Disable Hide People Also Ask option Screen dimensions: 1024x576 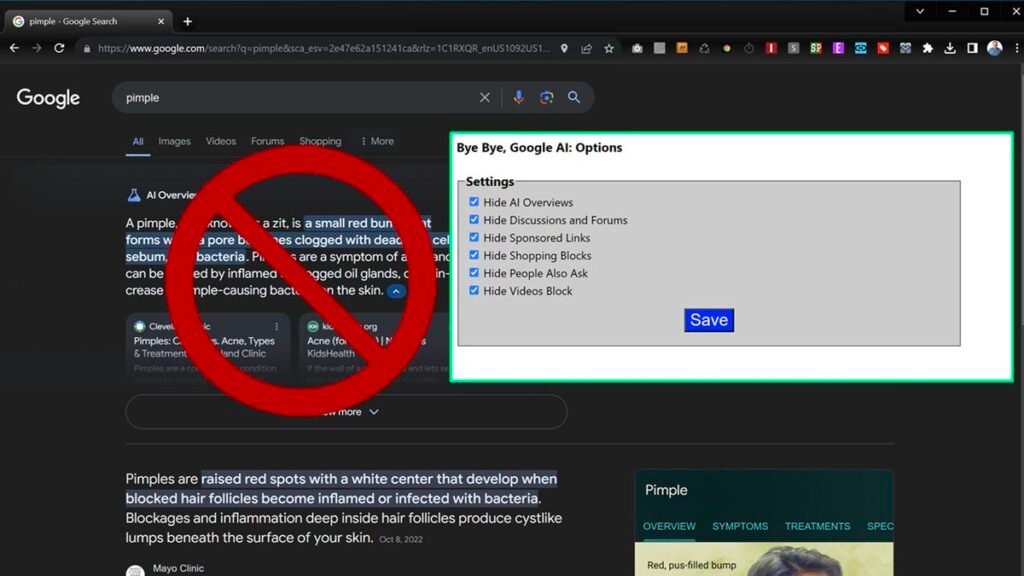(474, 273)
